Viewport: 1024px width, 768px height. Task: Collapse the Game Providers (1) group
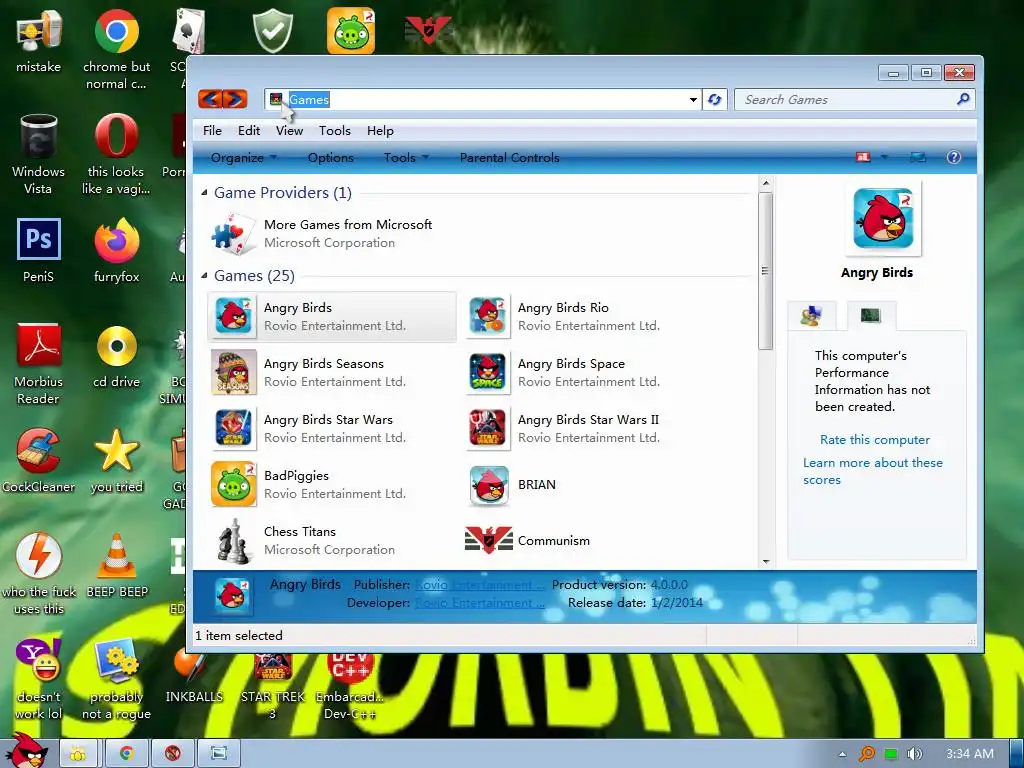point(204,193)
